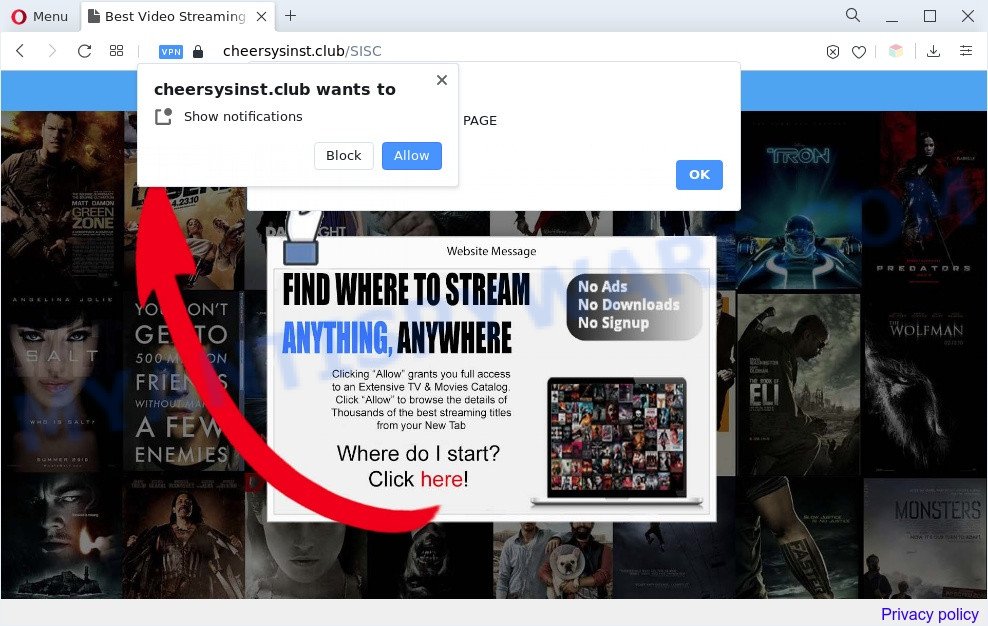
Task: Click 'cheersysinst.club wants to' prompt heading
Action: 275,90
